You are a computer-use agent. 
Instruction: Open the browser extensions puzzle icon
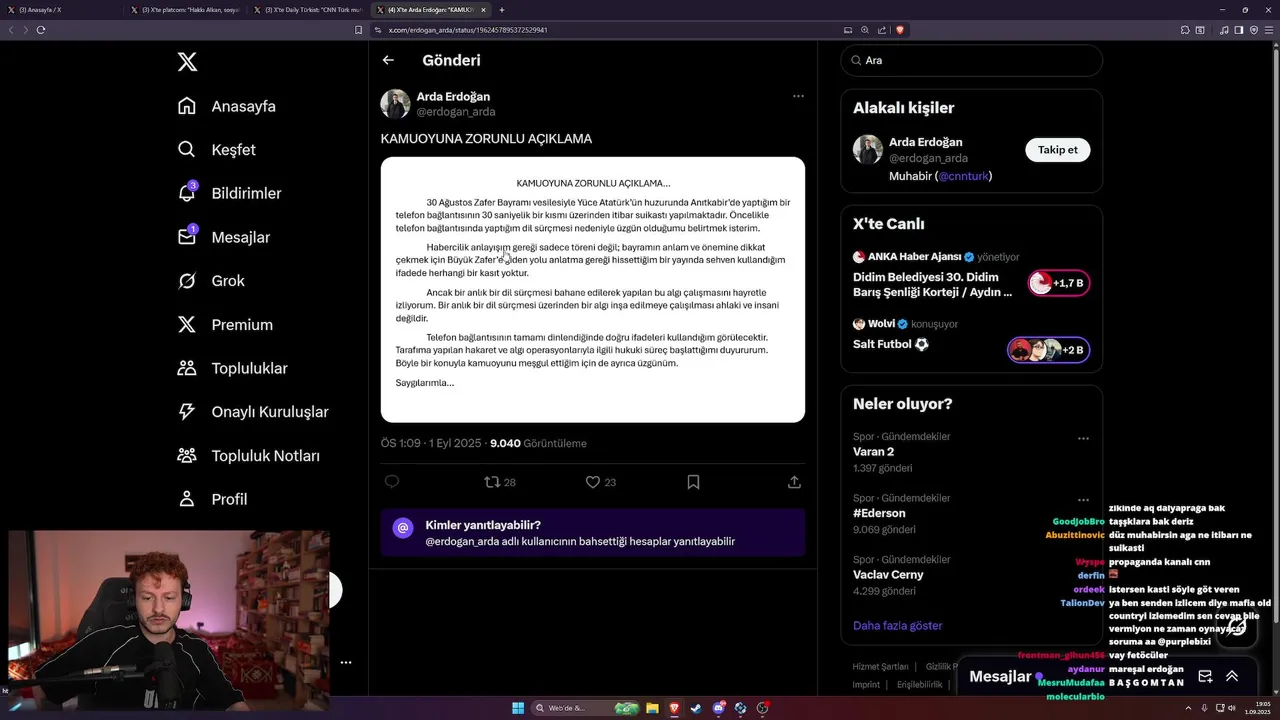[1185, 30]
